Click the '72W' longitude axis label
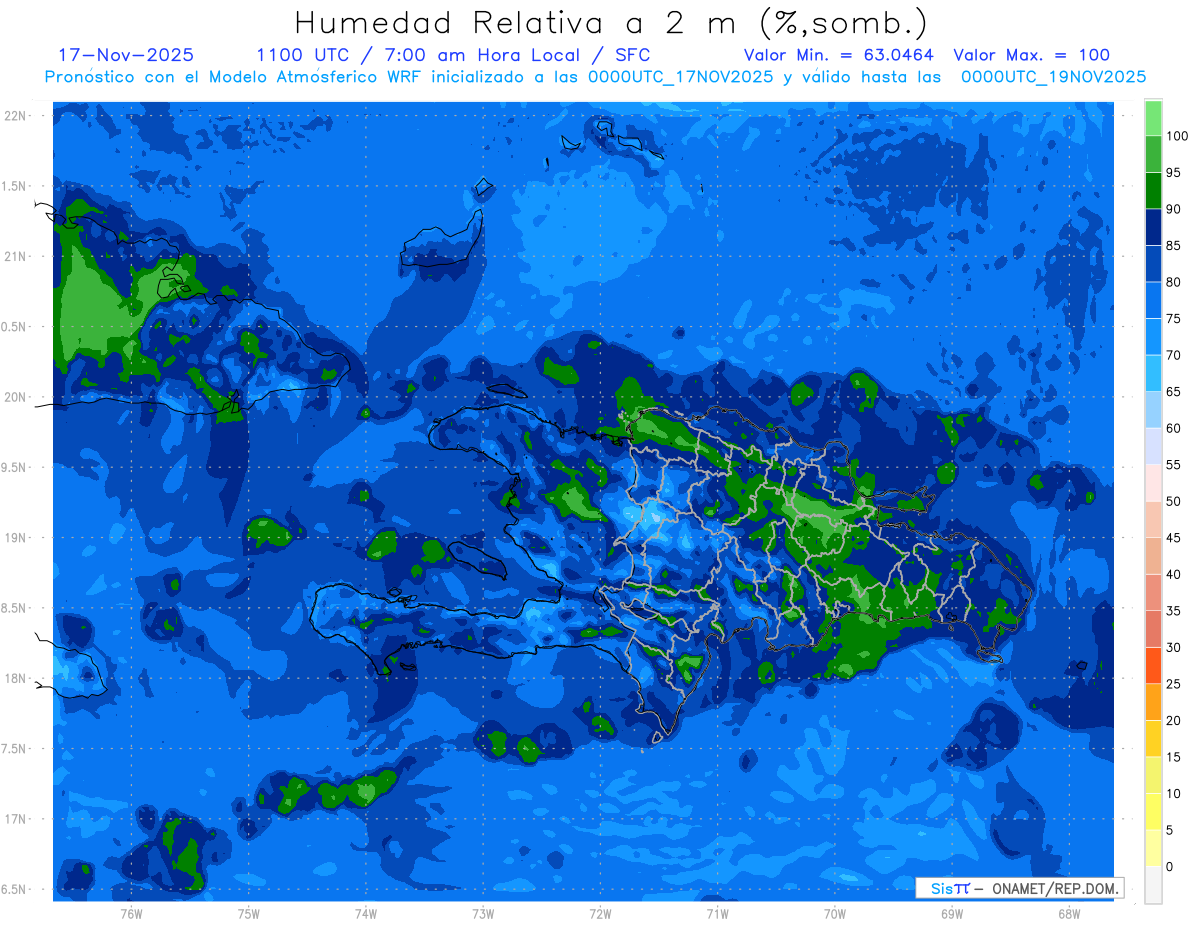The image size is (1200, 927). coord(600,914)
